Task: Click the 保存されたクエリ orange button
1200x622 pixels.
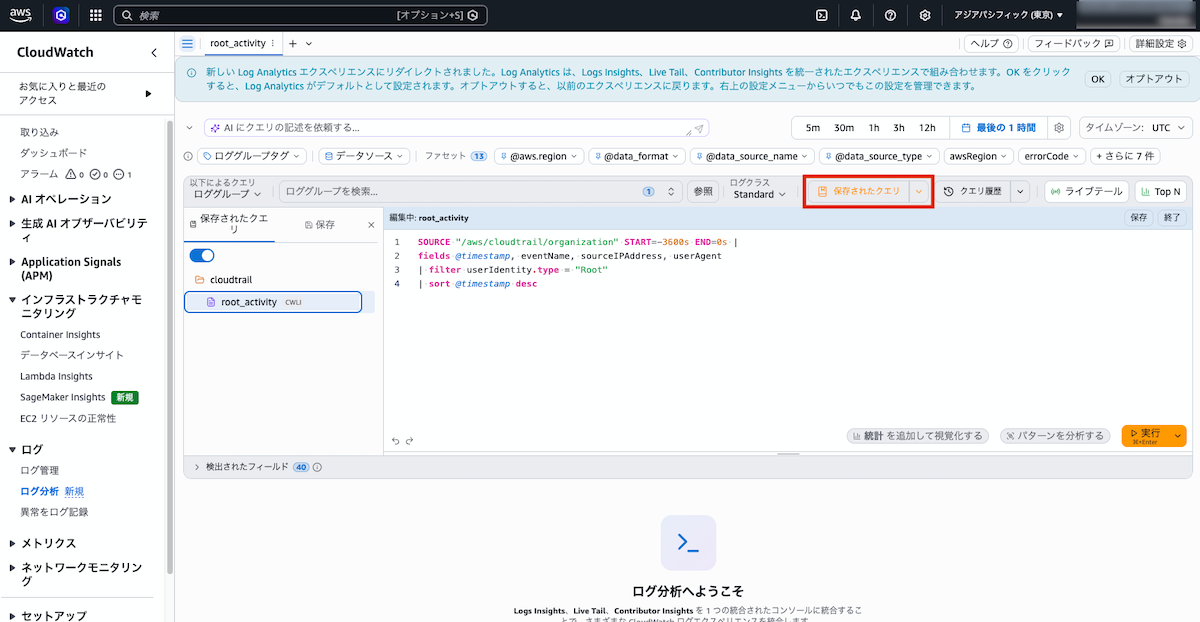Action: 858,191
